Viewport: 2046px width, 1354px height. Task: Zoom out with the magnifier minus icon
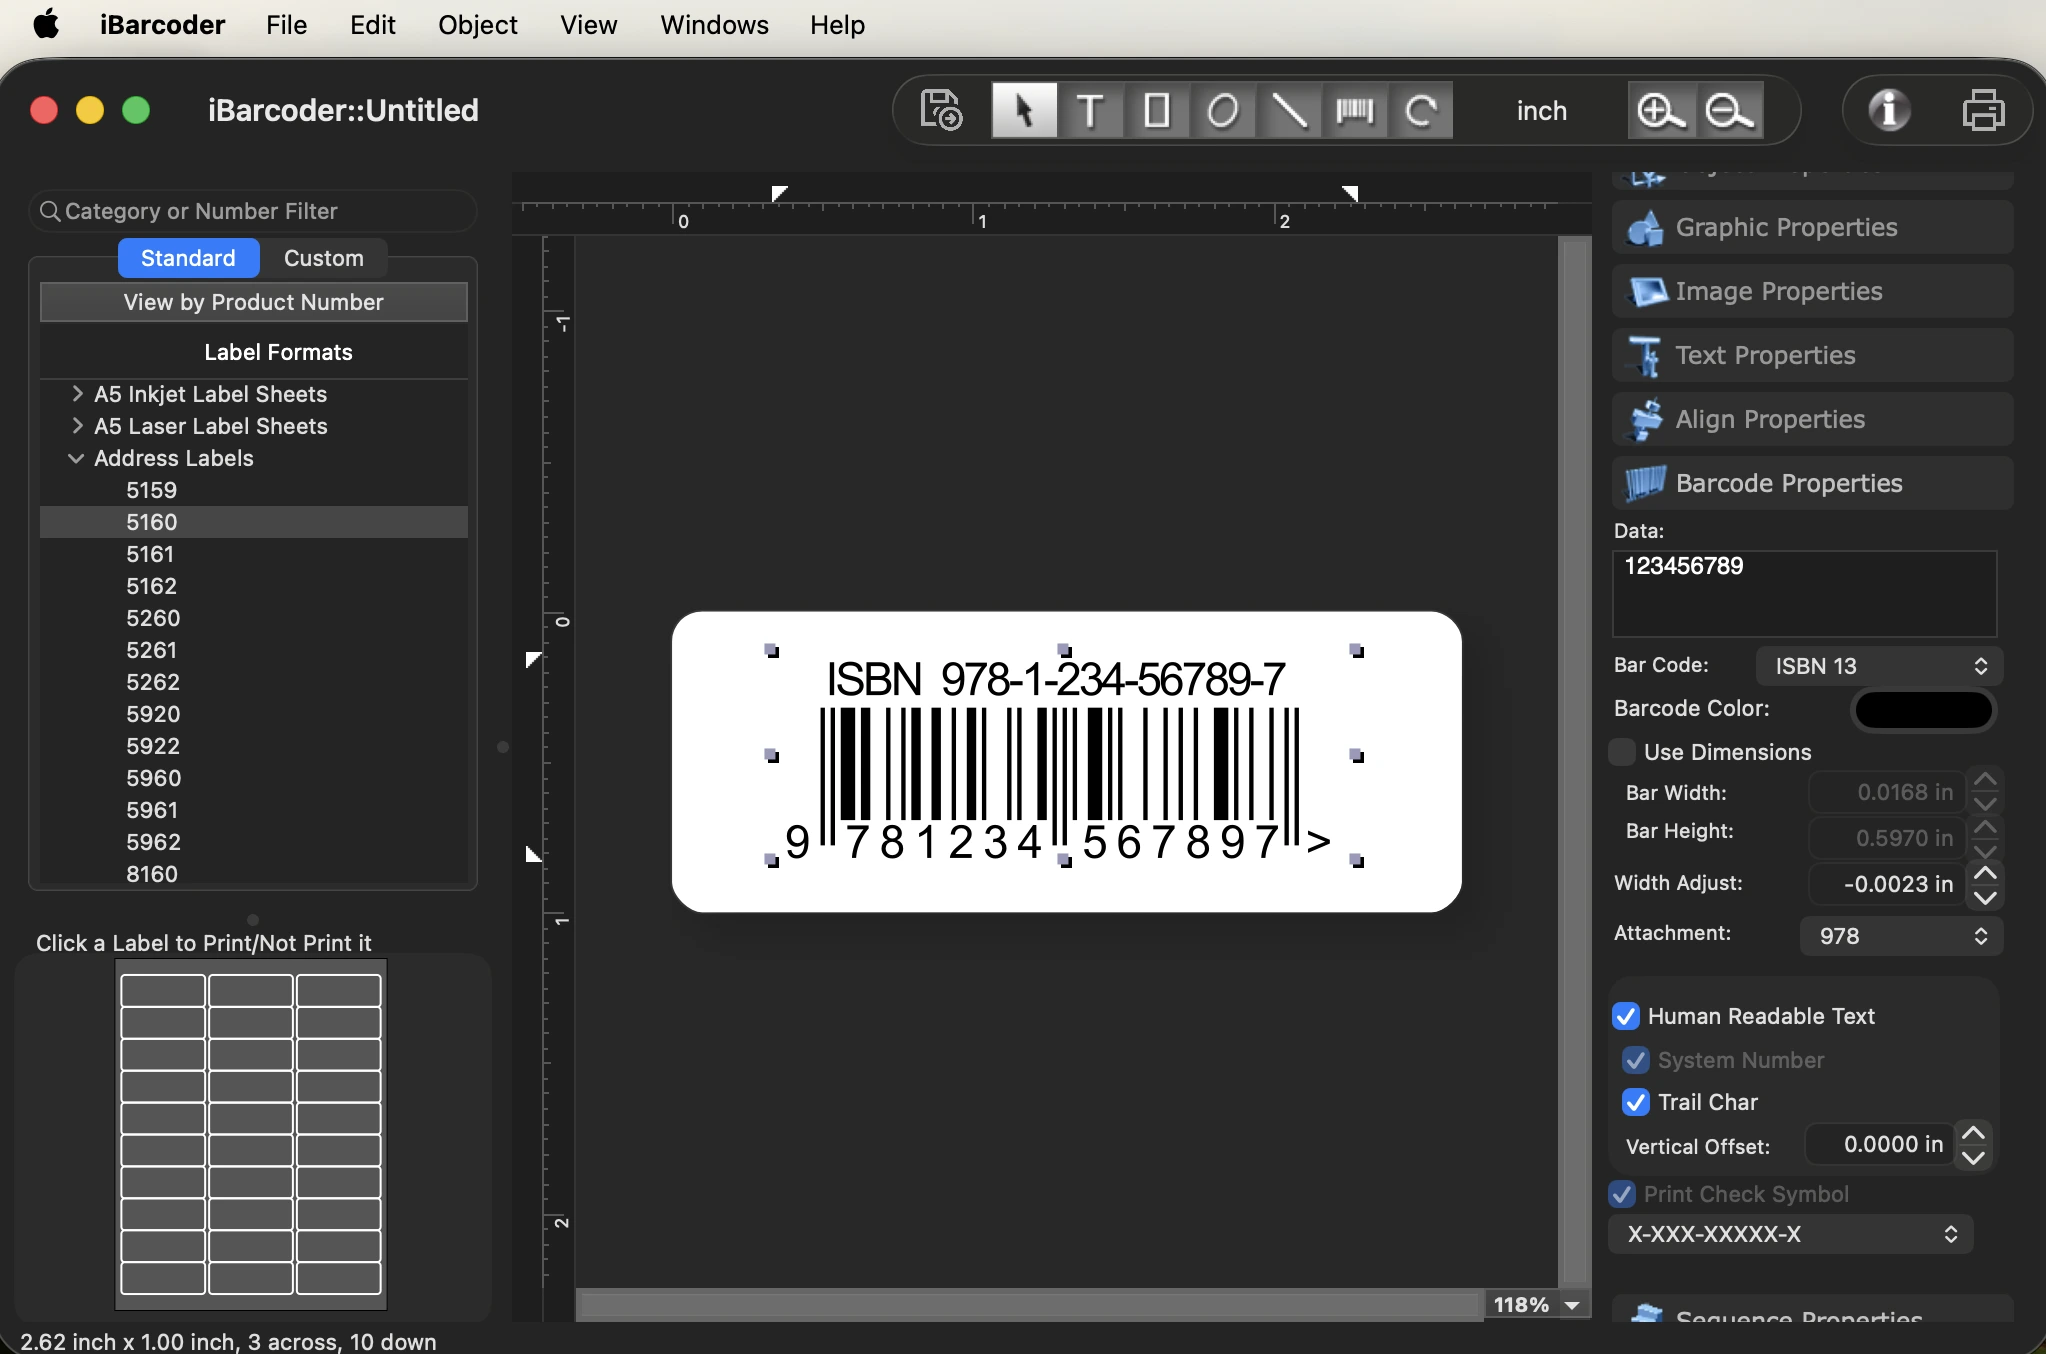[1729, 110]
